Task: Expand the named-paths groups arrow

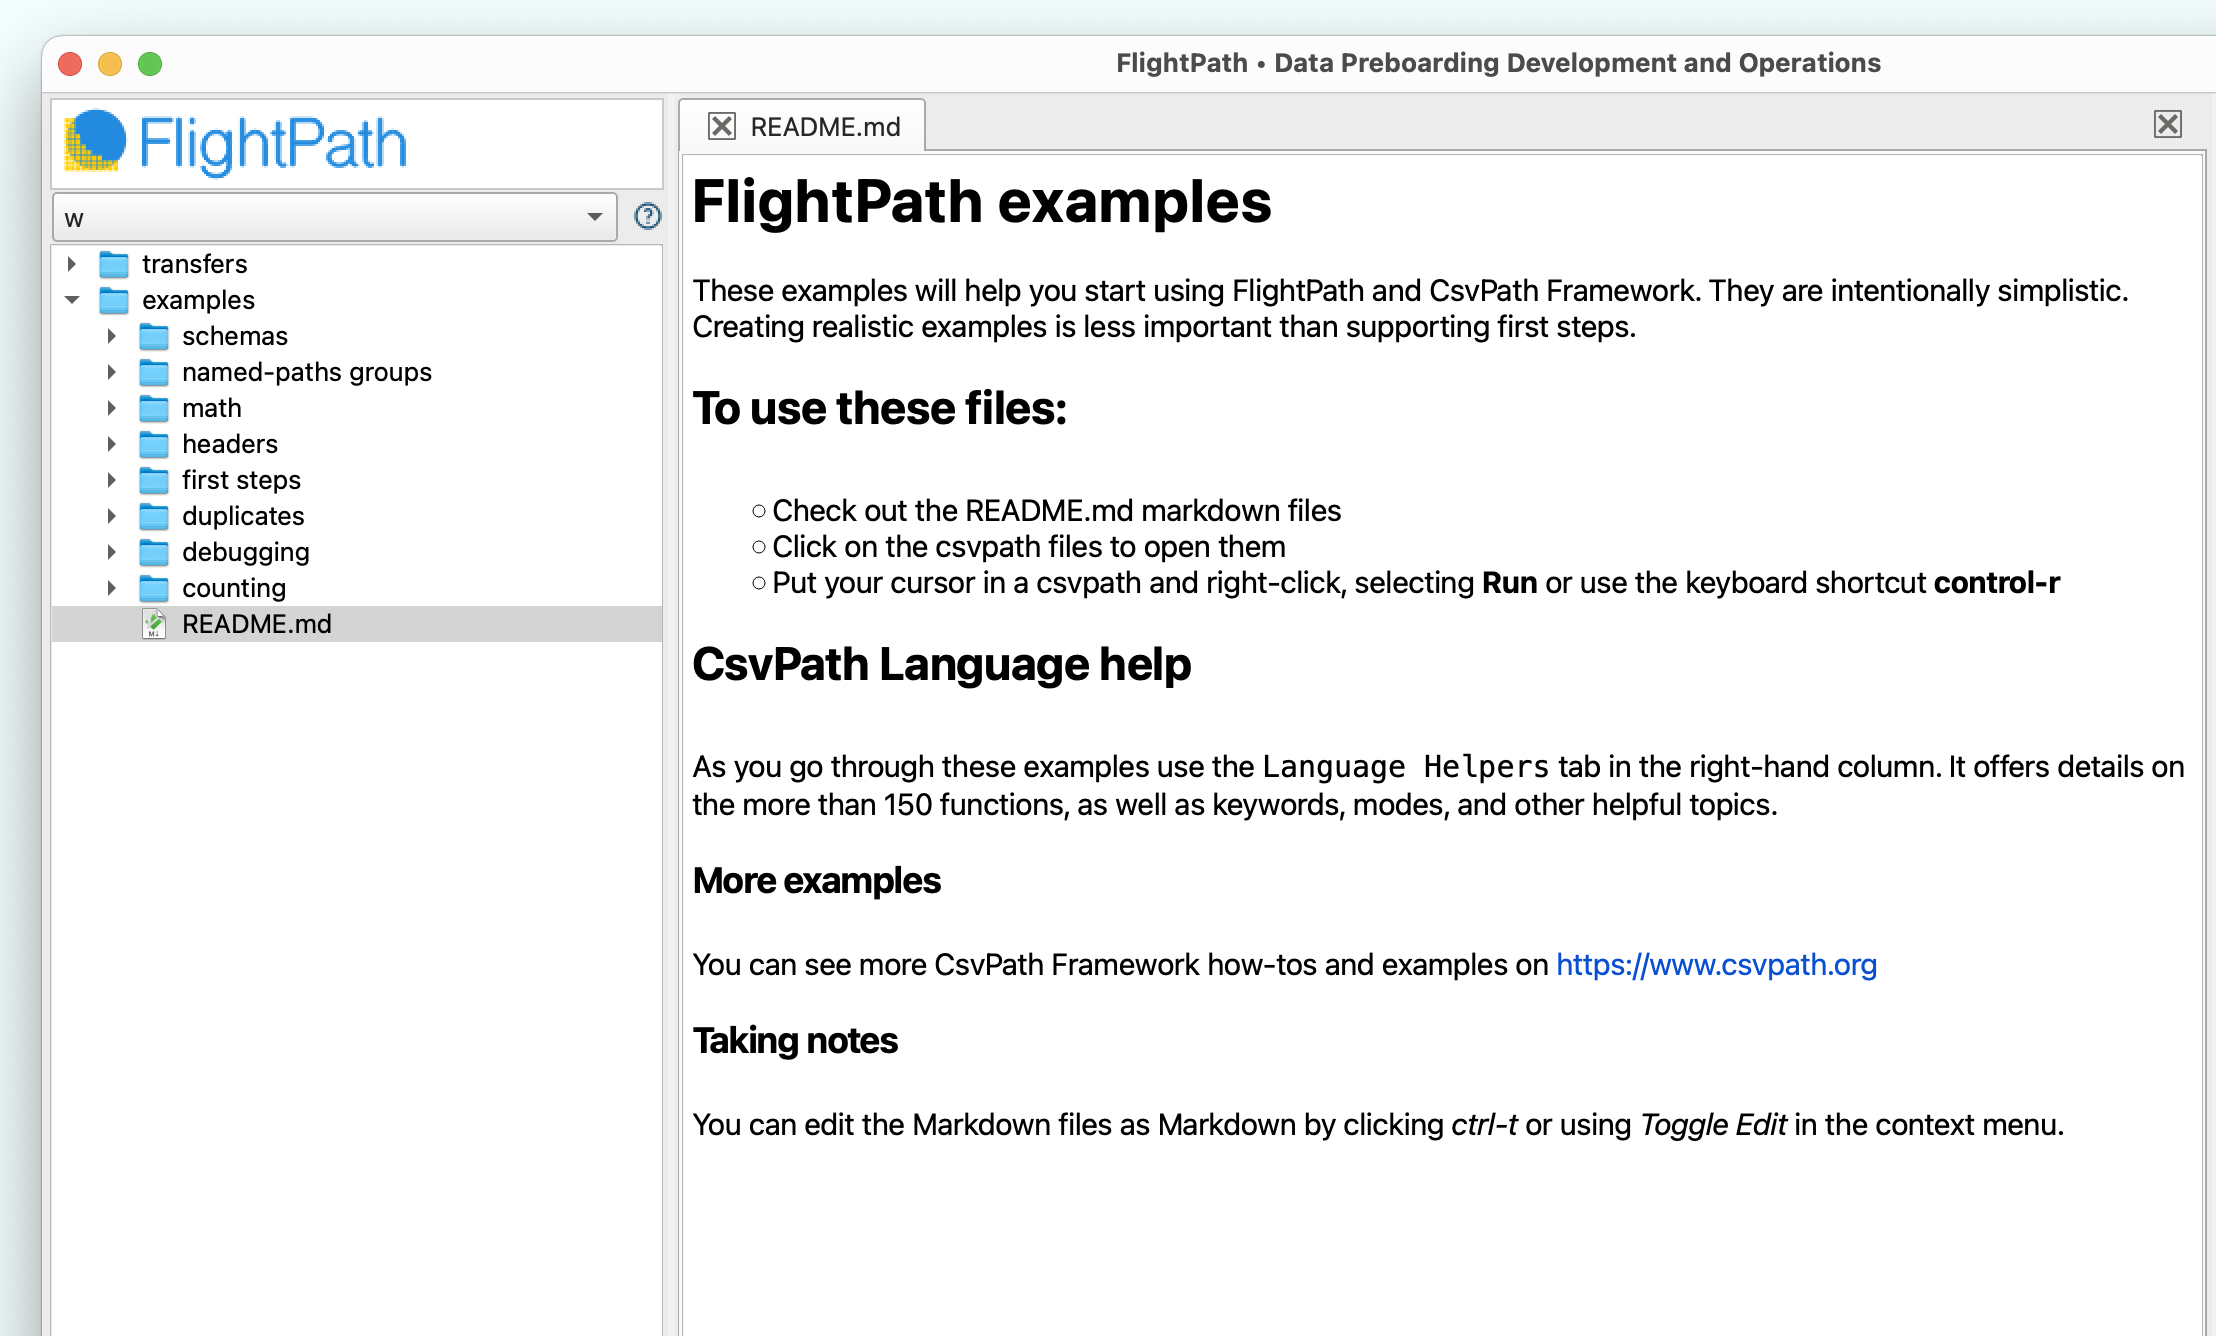Action: coord(111,372)
